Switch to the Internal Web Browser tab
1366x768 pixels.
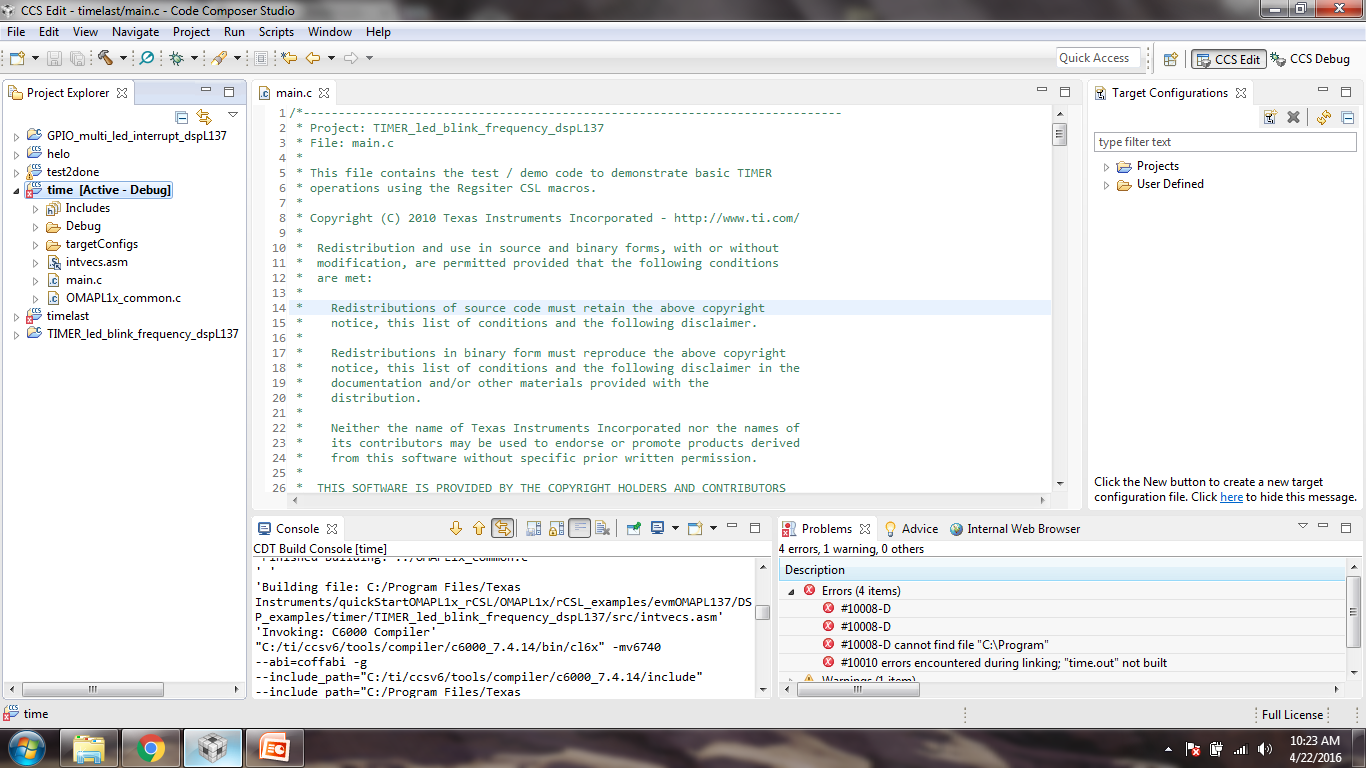(x=1015, y=528)
